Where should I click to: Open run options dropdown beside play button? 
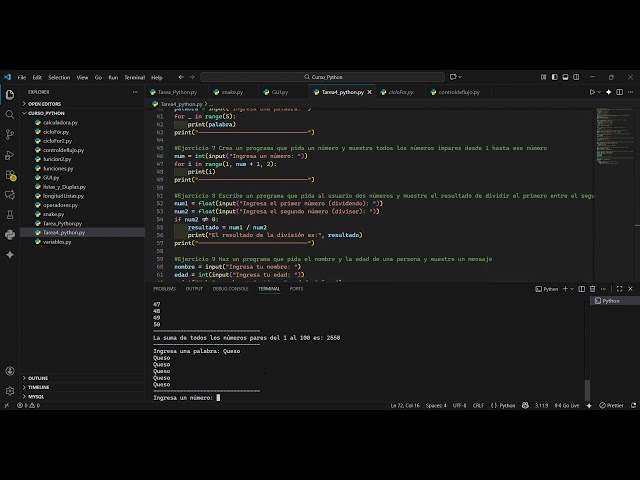(599, 92)
